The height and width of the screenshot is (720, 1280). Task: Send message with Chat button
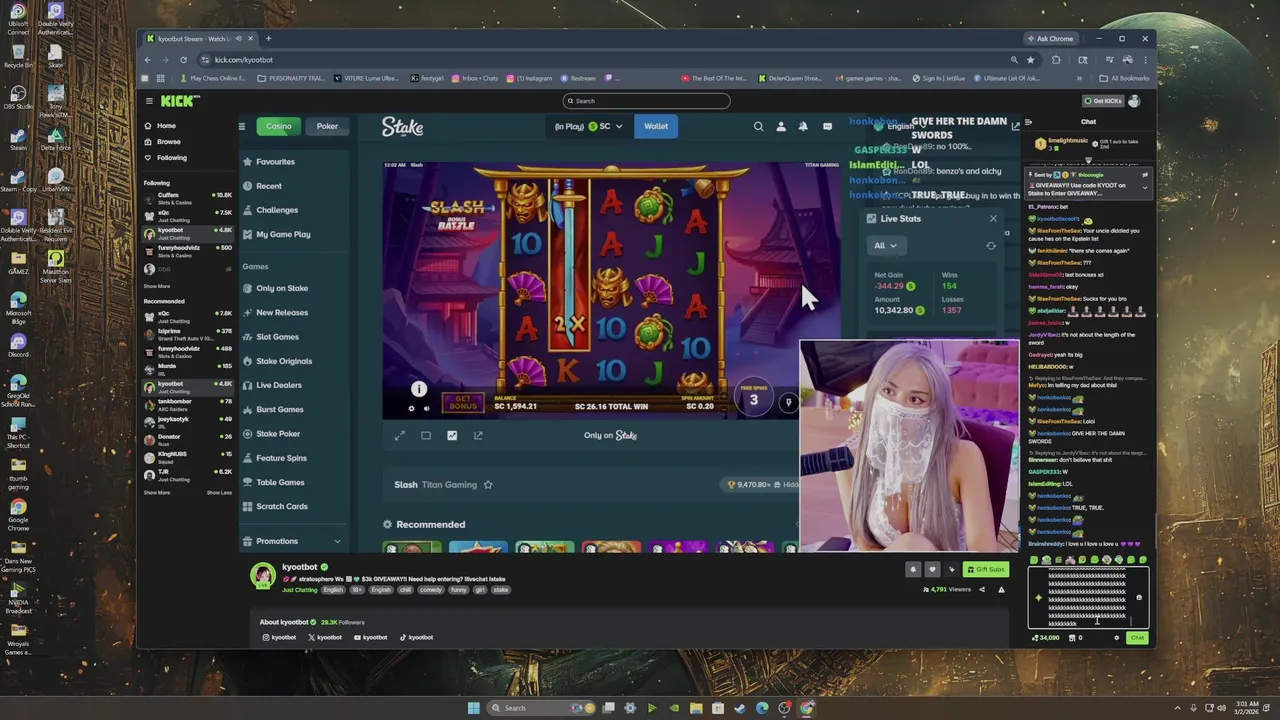point(1137,638)
